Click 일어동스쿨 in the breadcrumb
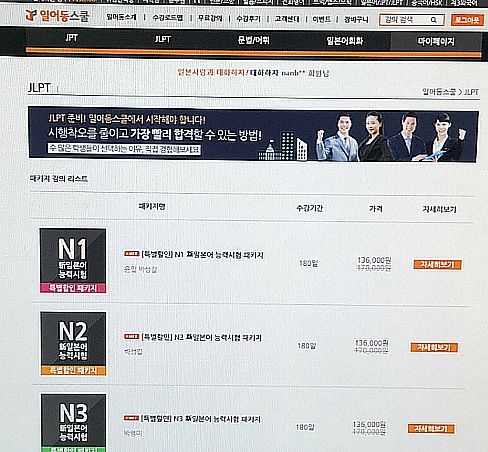488x452 pixels. coord(439,91)
